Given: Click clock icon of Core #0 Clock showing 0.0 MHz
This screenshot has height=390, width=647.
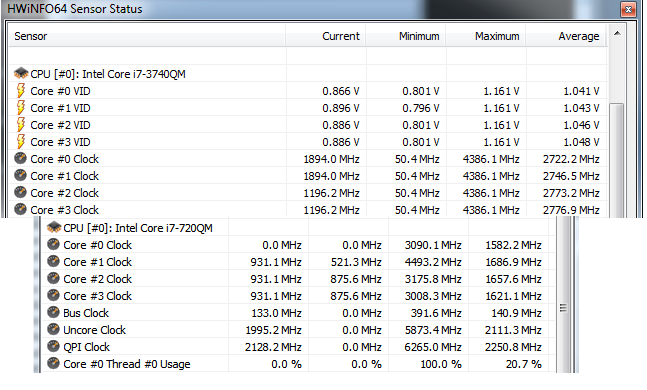Looking at the screenshot, I should point(53,244).
